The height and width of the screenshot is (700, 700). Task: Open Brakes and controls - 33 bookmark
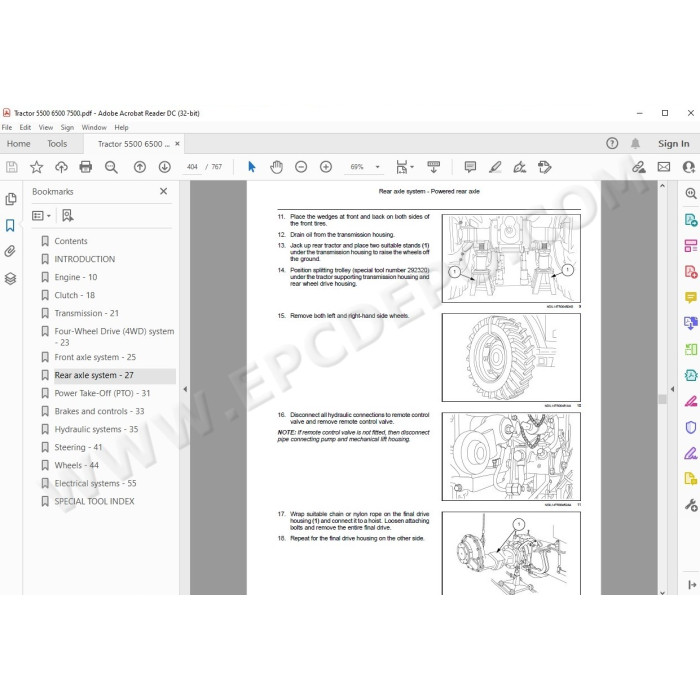[99, 412]
